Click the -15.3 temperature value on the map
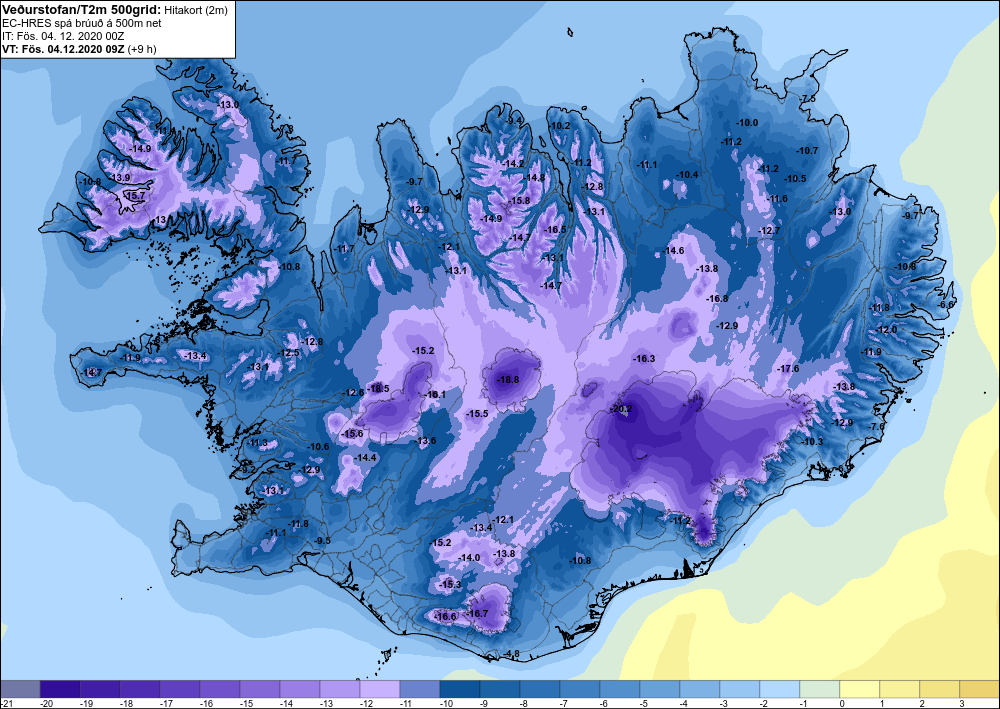The width and height of the screenshot is (1000, 709). click(450, 584)
